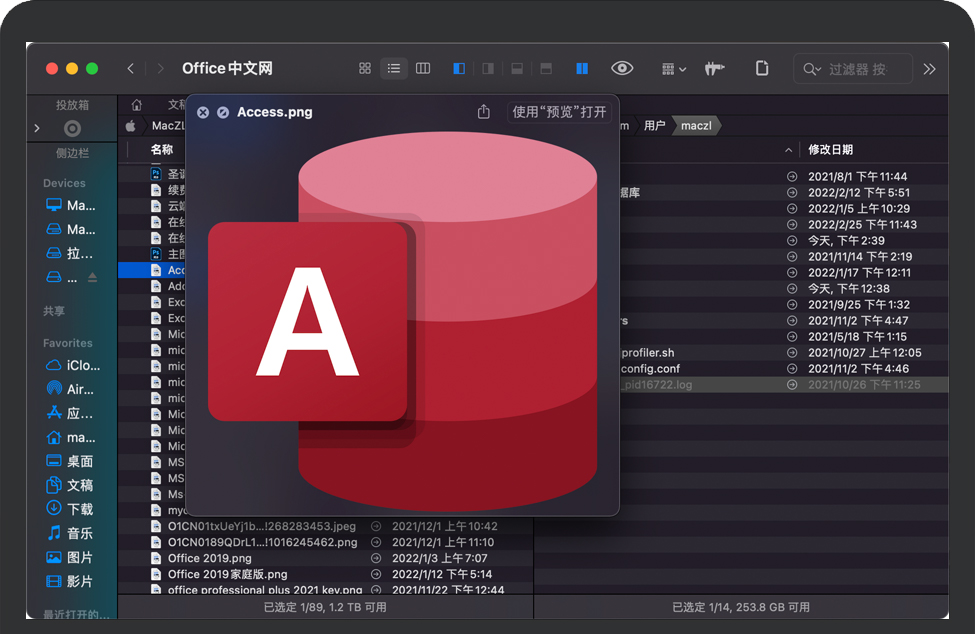Switch to list view mode

(394, 68)
